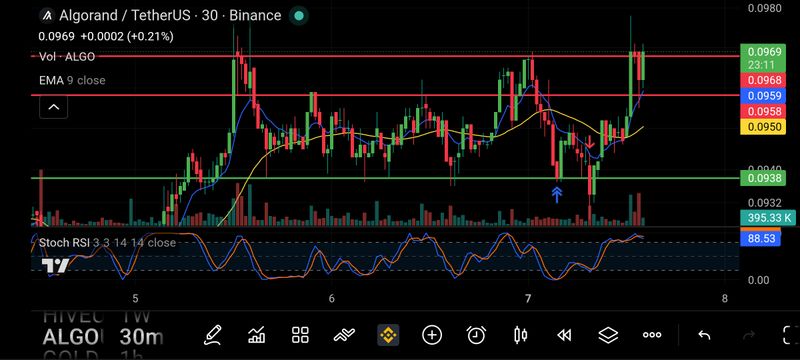This screenshot has width=800, height=360.
Task: Click the green market status dot
Action: pyautogui.click(x=299, y=16)
